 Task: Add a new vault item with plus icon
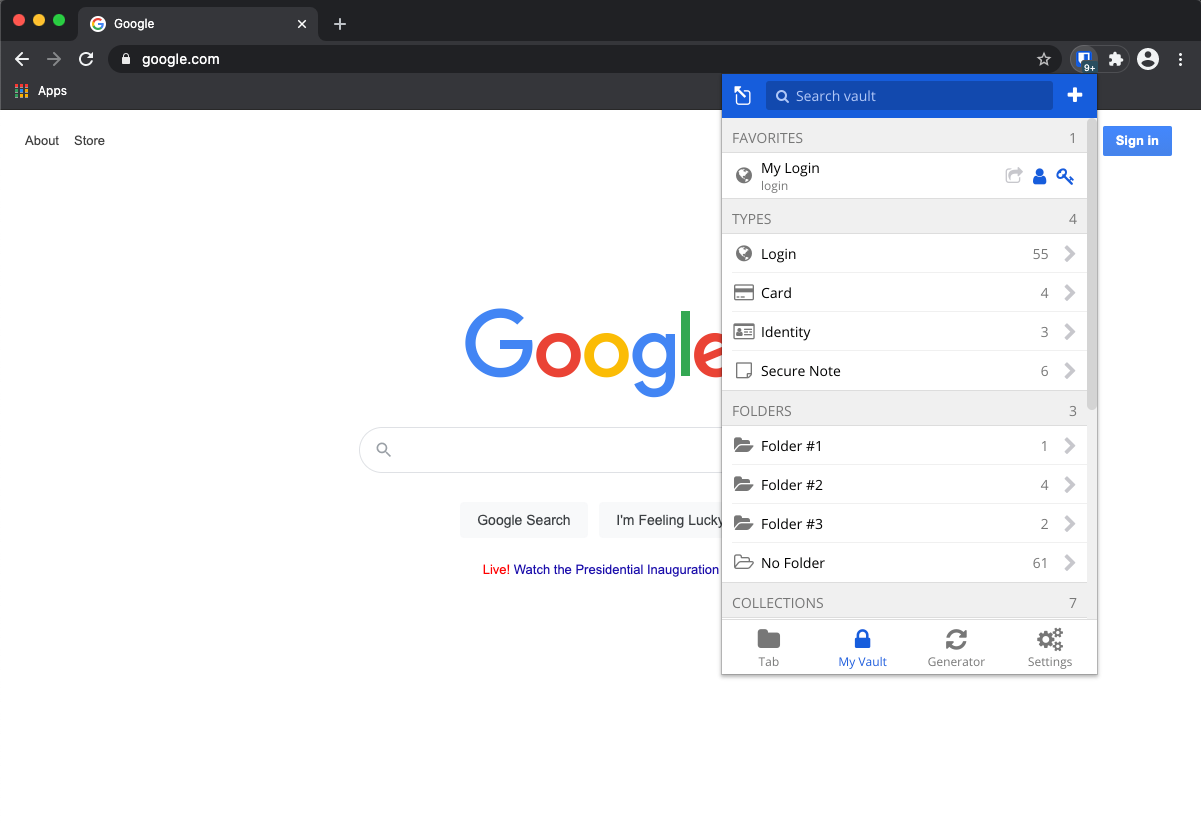(x=1075, y=95)
